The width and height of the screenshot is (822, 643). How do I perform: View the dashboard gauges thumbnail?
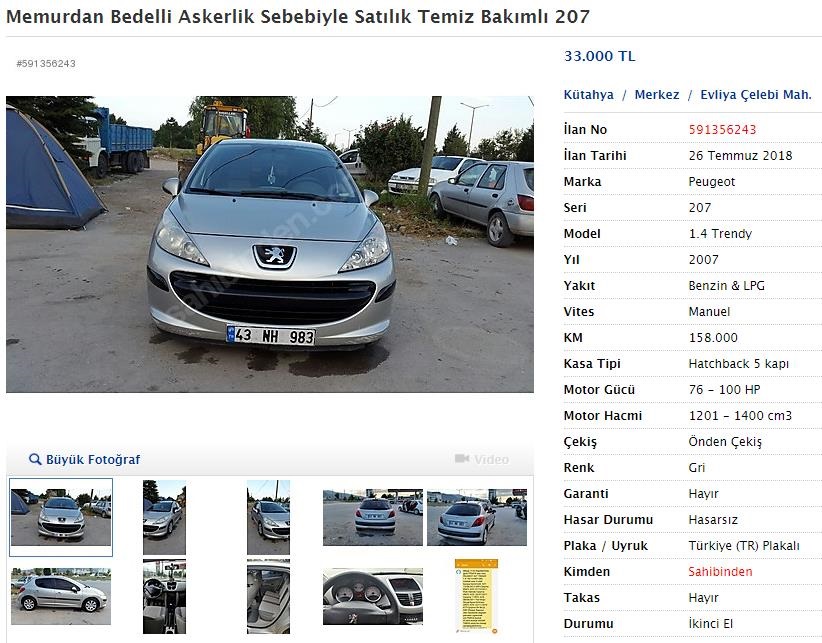click(x=372, y=596)
